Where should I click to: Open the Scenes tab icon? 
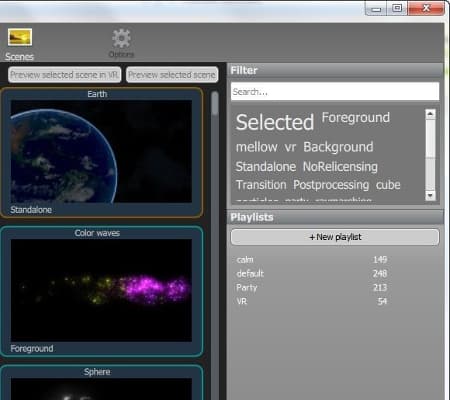pyautogui.click(x=20, y=37)
